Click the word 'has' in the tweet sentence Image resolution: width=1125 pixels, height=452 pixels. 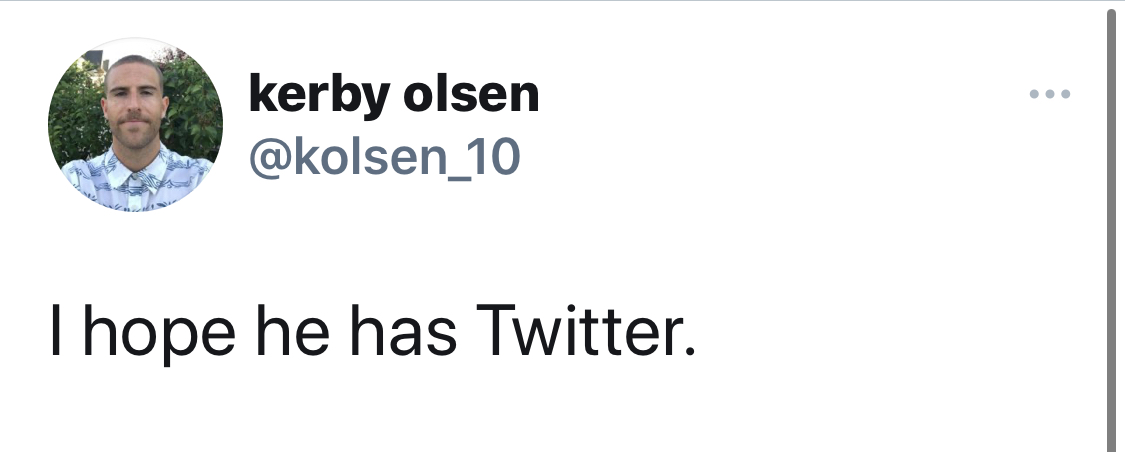(403, 330)
